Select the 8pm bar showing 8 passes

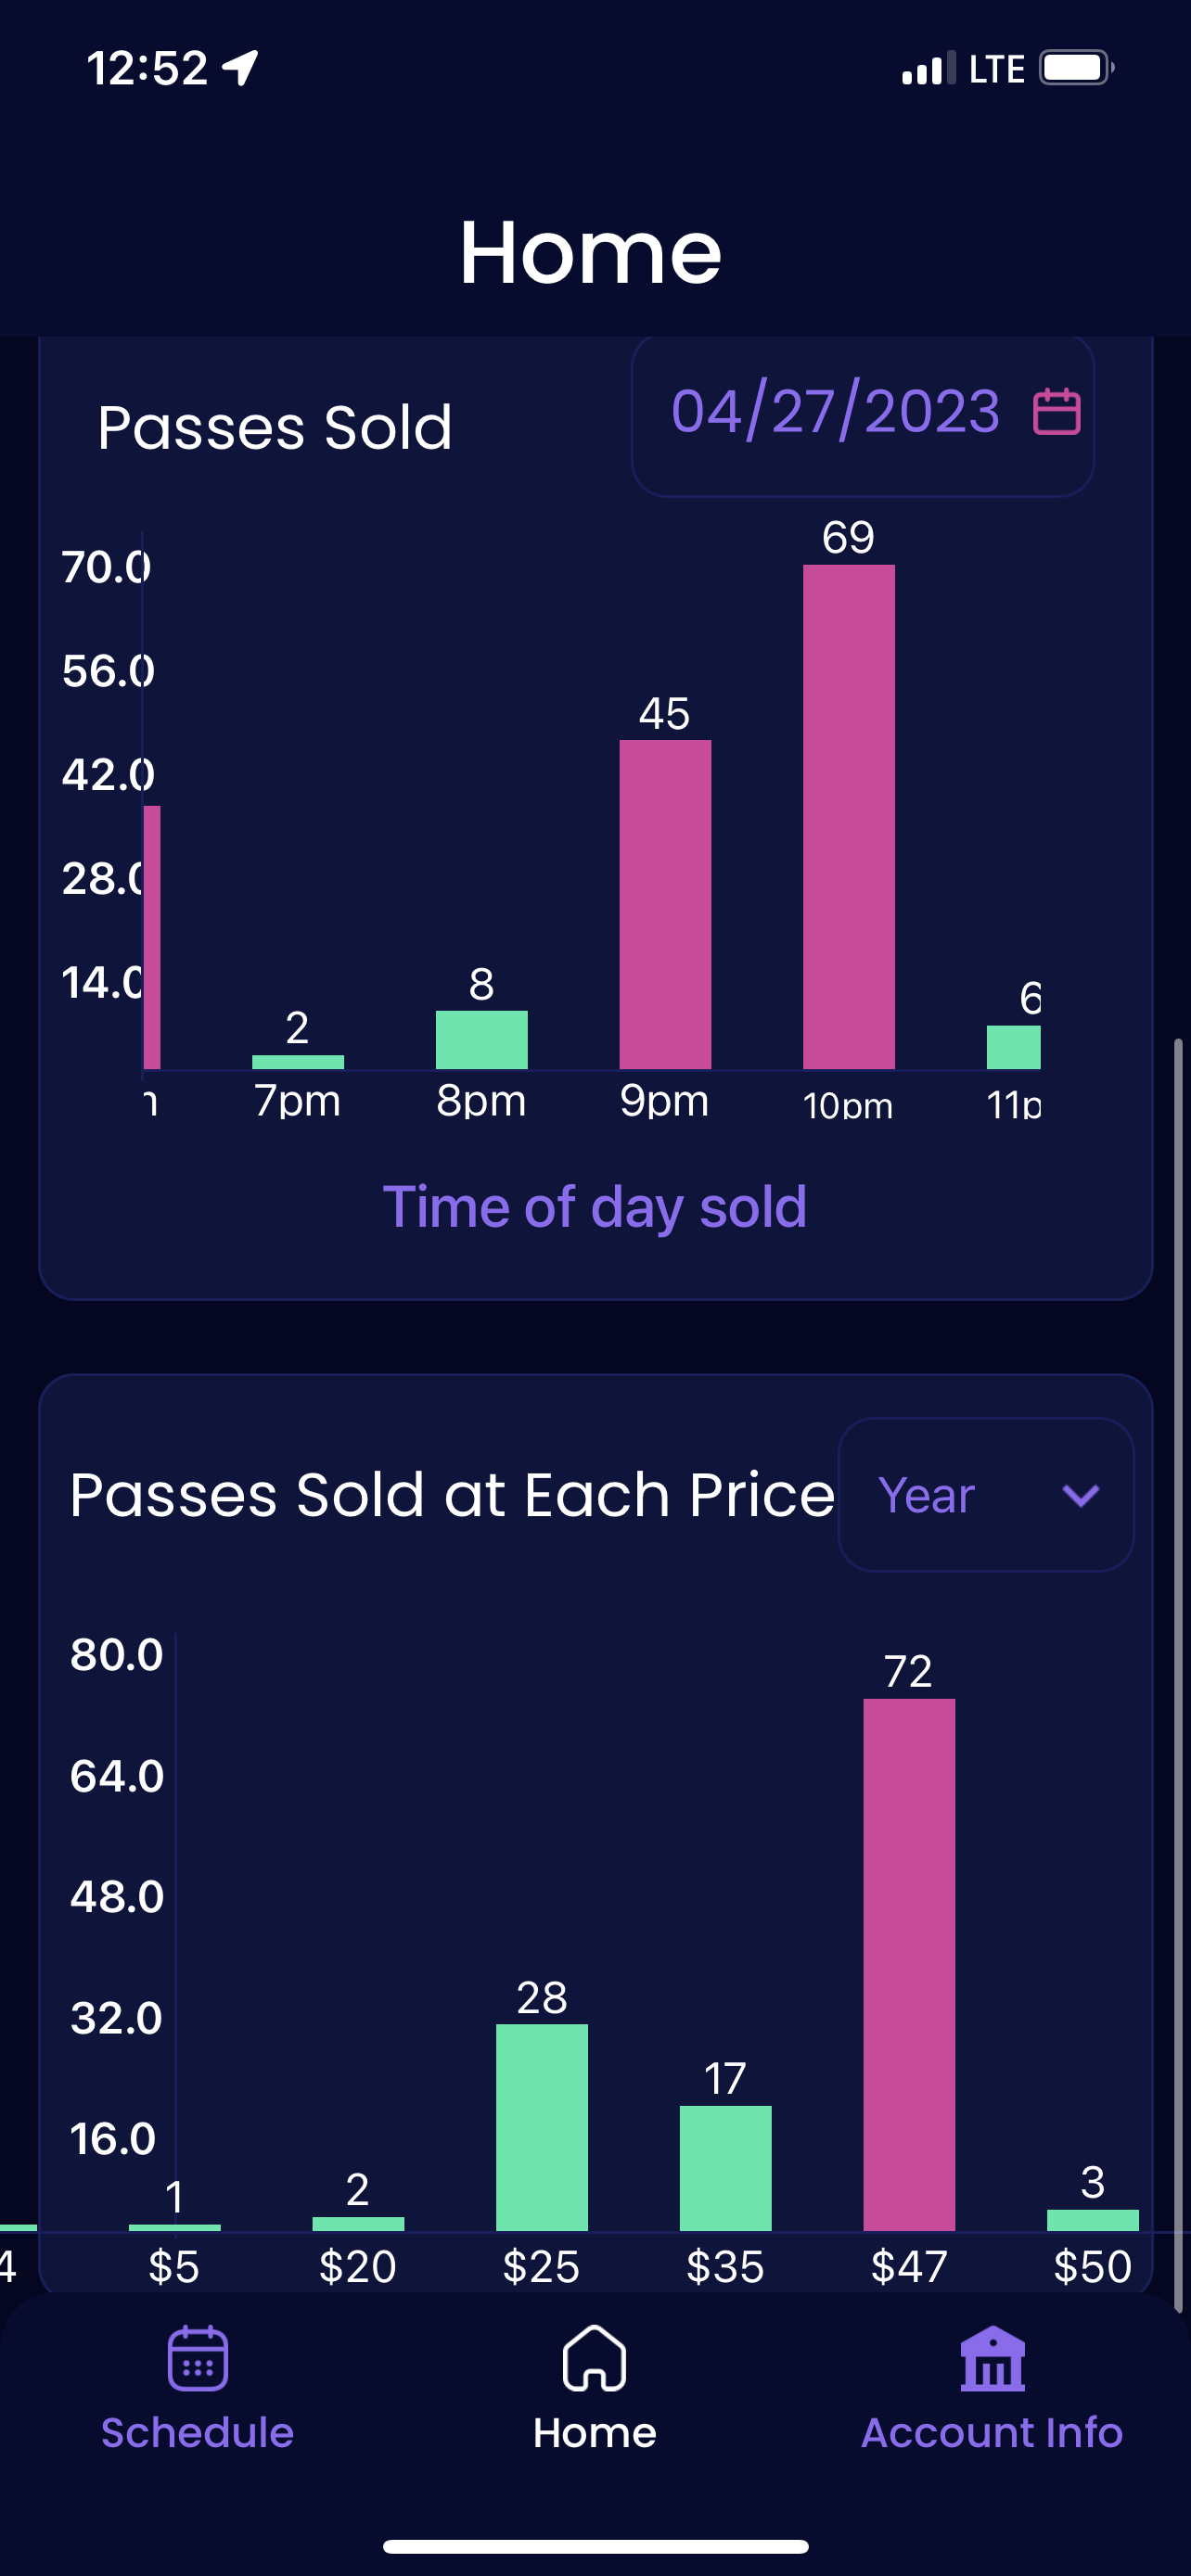tap(481, 1039)
